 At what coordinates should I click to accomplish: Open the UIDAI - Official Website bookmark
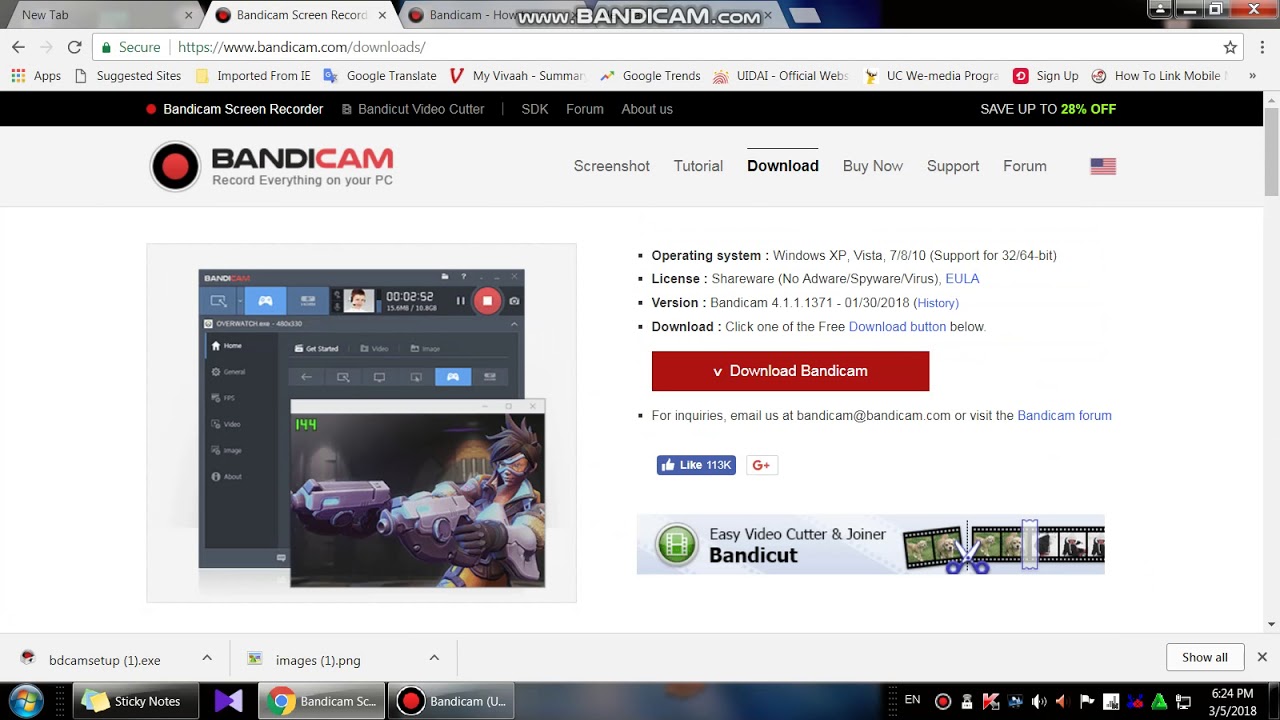pyautogui.click(x=781, y=76)
